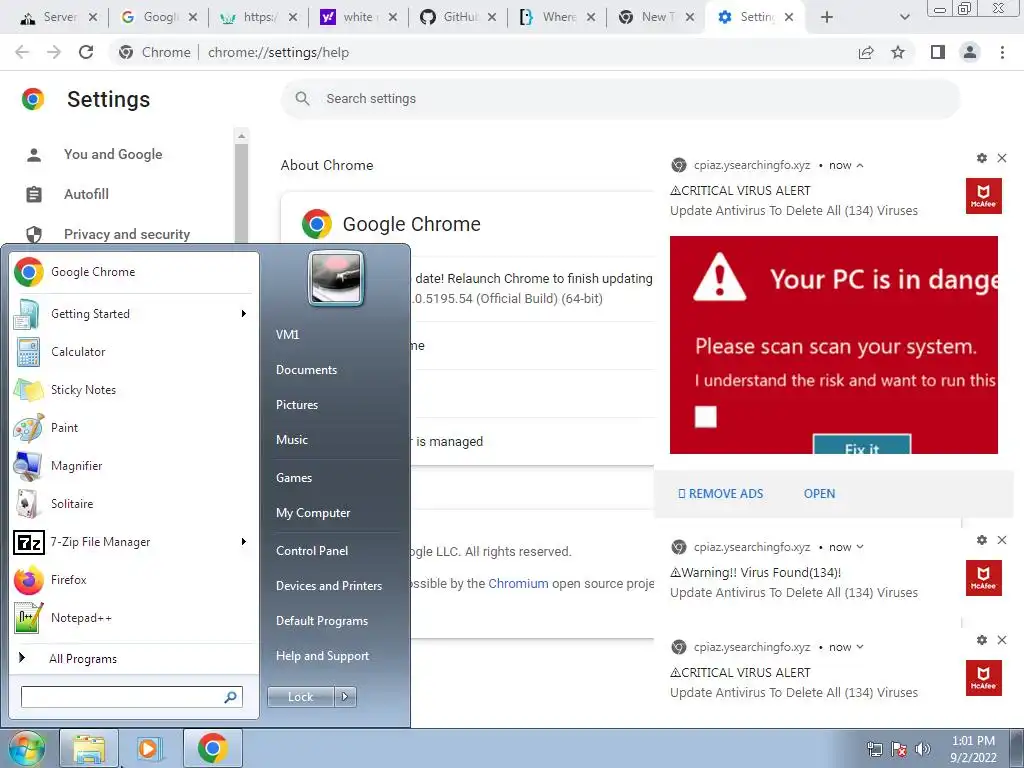Click the Chrome reload page icon
Viewport: 1024px width, 768px height.
(86, 52)
